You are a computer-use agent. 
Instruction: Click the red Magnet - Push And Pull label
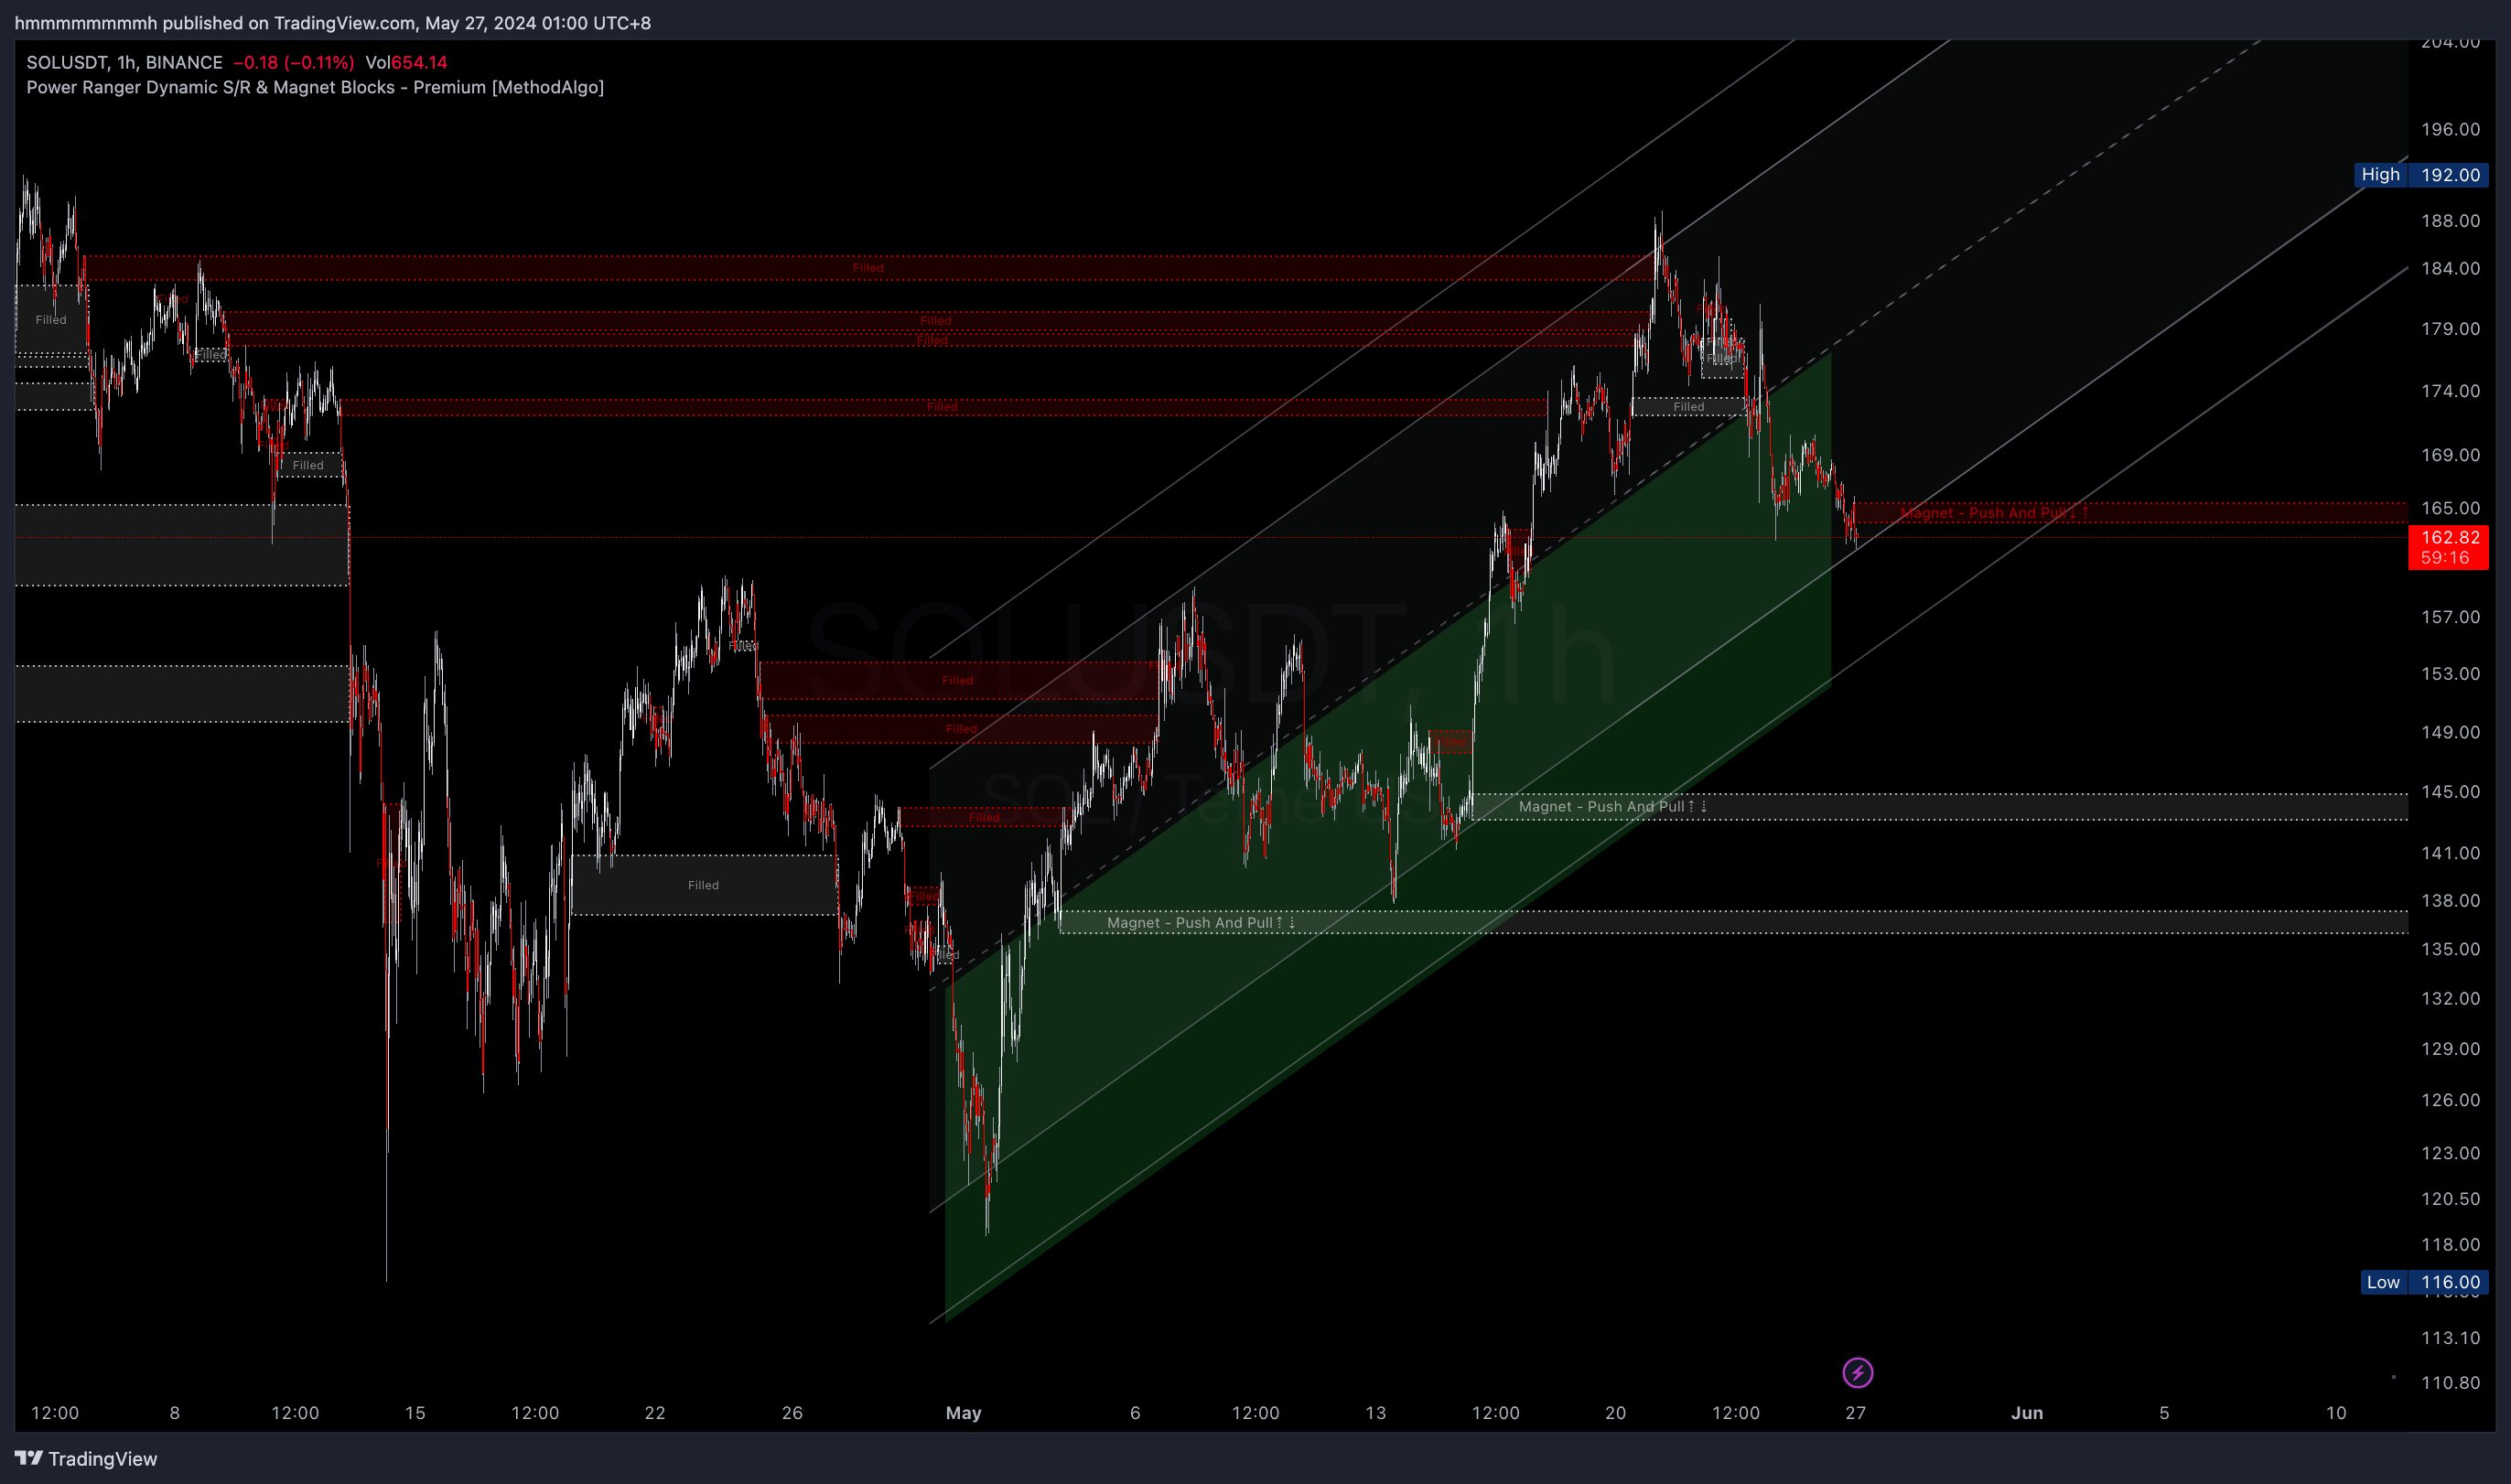point(1992,513)
